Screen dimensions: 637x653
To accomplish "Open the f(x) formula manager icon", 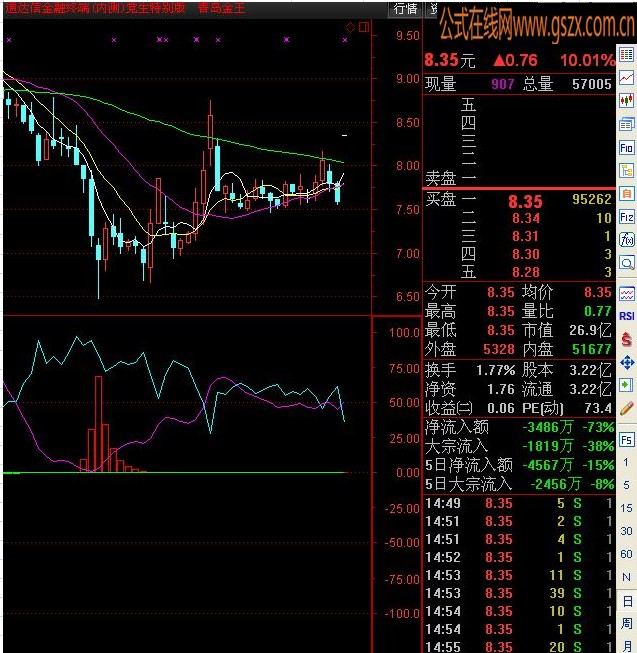I will (627, 240).
